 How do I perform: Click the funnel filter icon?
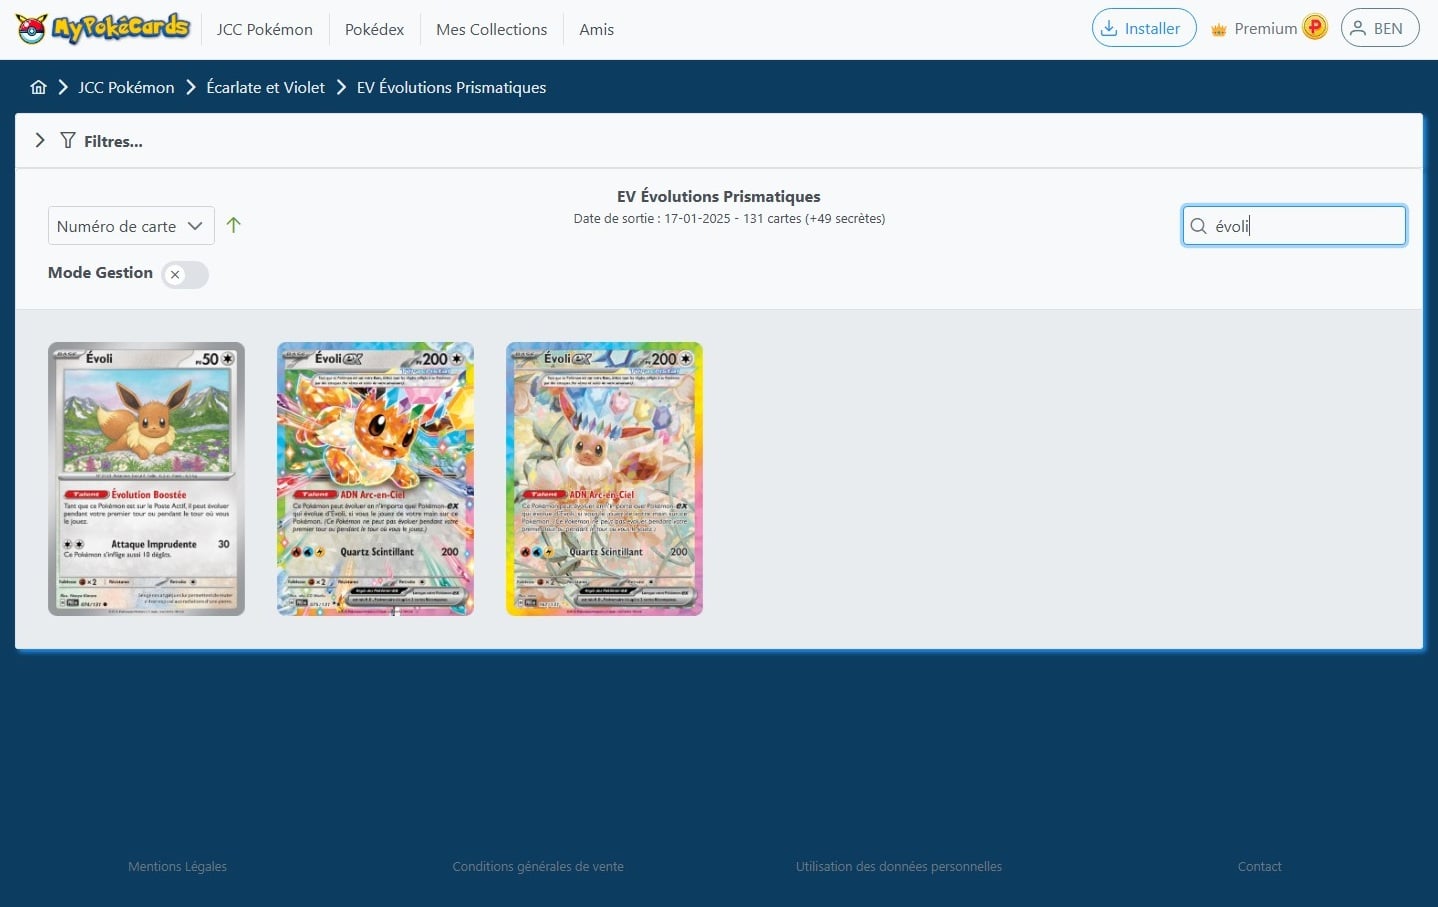pos(67,141)
